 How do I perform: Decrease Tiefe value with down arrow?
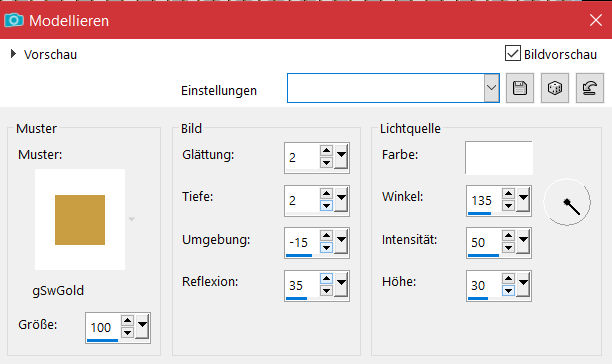pos(326,206)
